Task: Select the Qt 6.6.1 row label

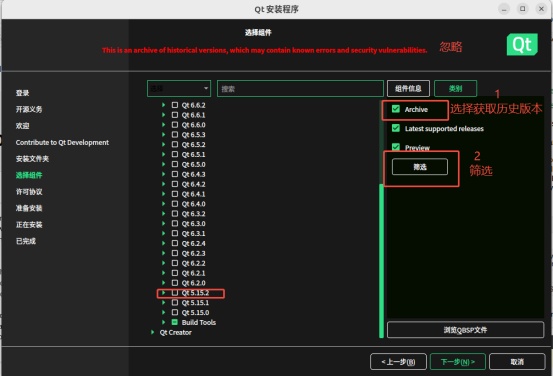Action: (193, 115)
